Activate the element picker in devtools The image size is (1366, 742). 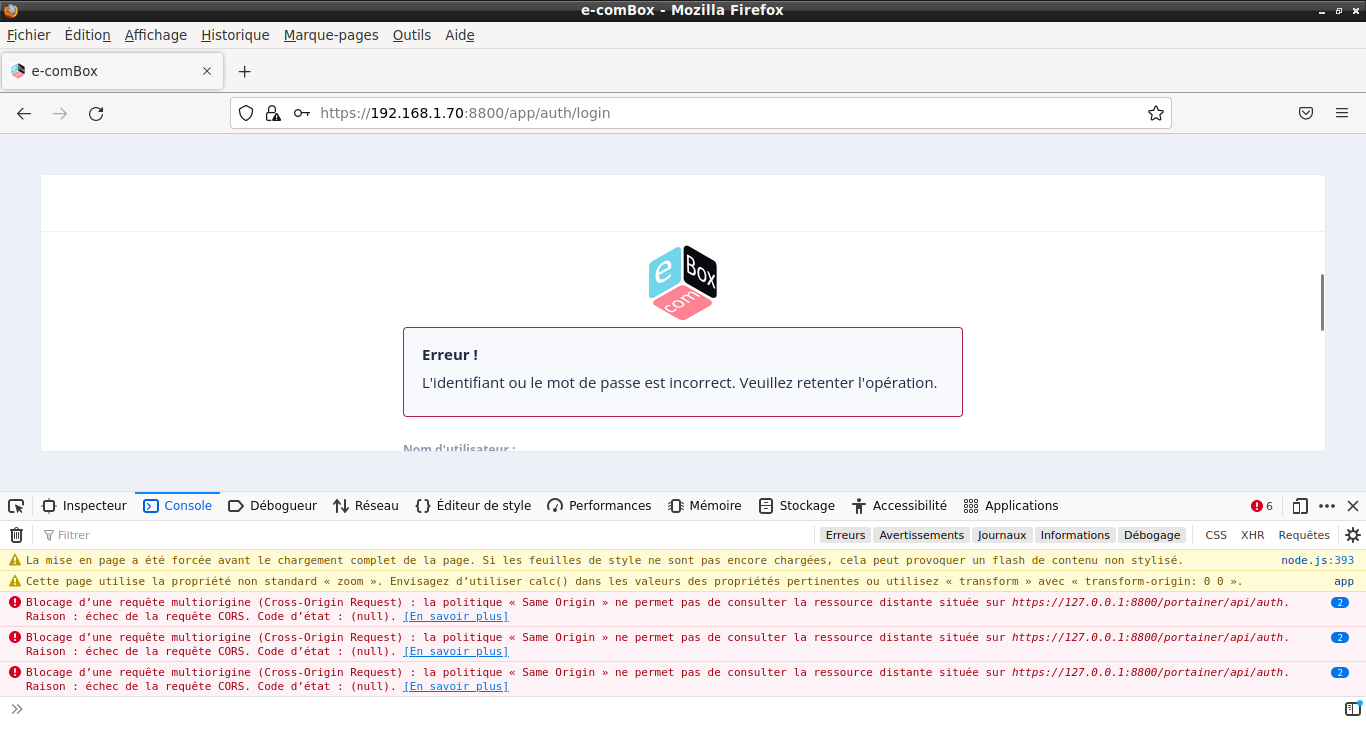pyautogui.click(x=16, y=506)
